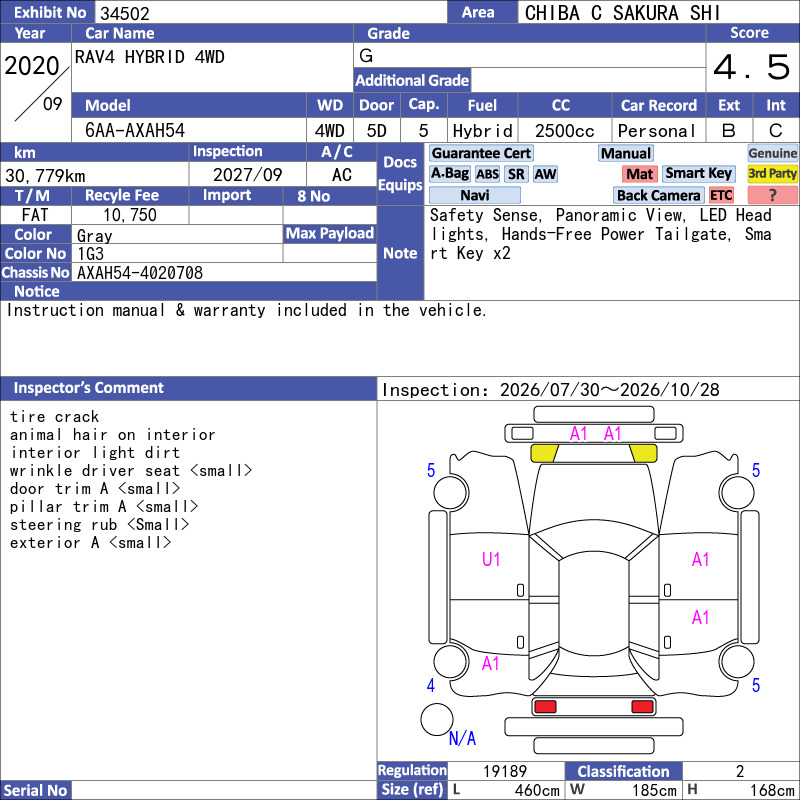The height and width of the screenshot is (800, 800).
Task: Click the chassis number AXAH54-4020708
Action: point(140,273)
